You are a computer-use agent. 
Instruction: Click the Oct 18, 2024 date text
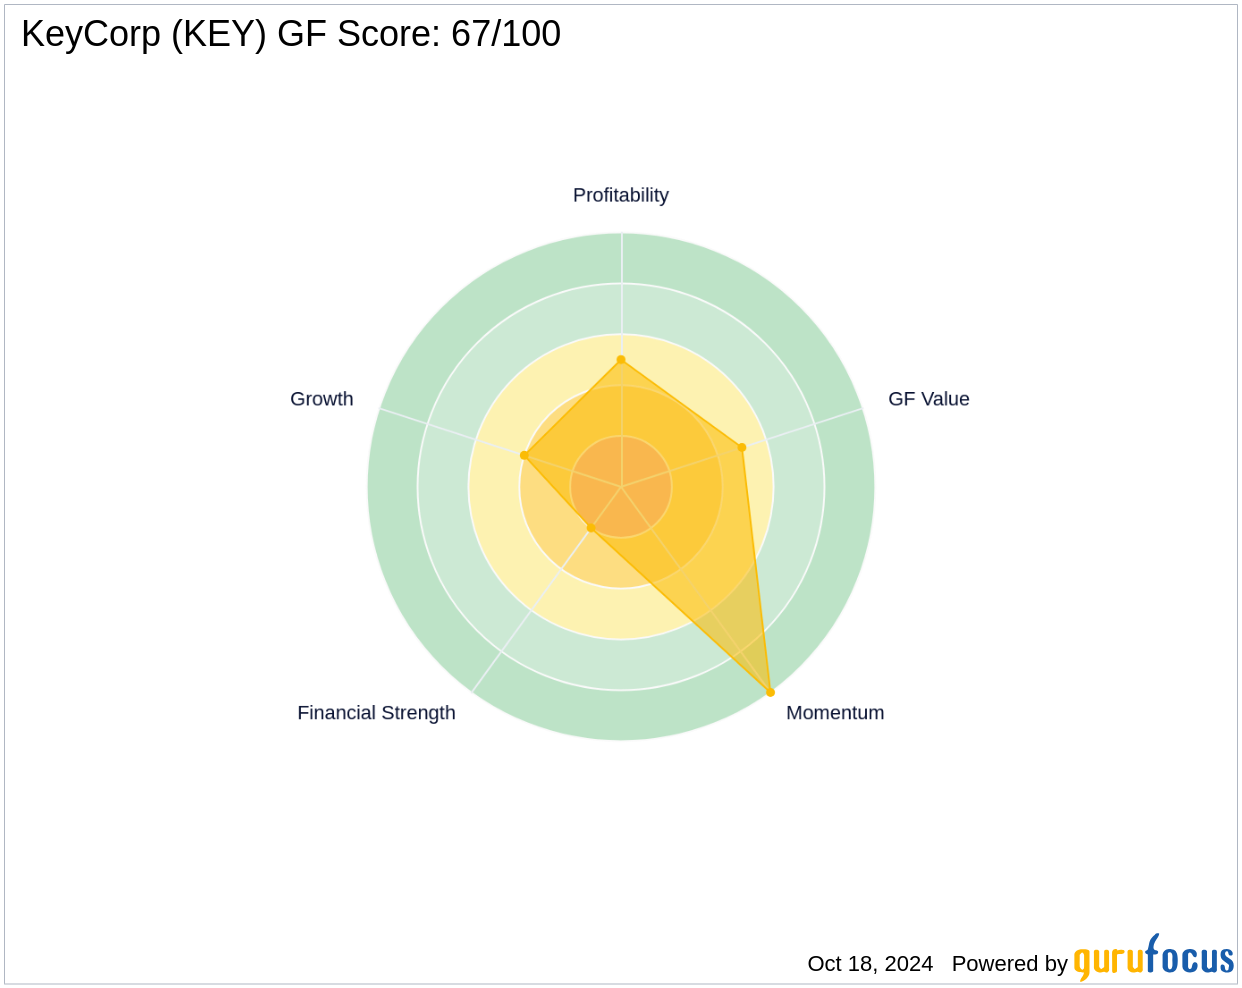click(x=870, y=964)
